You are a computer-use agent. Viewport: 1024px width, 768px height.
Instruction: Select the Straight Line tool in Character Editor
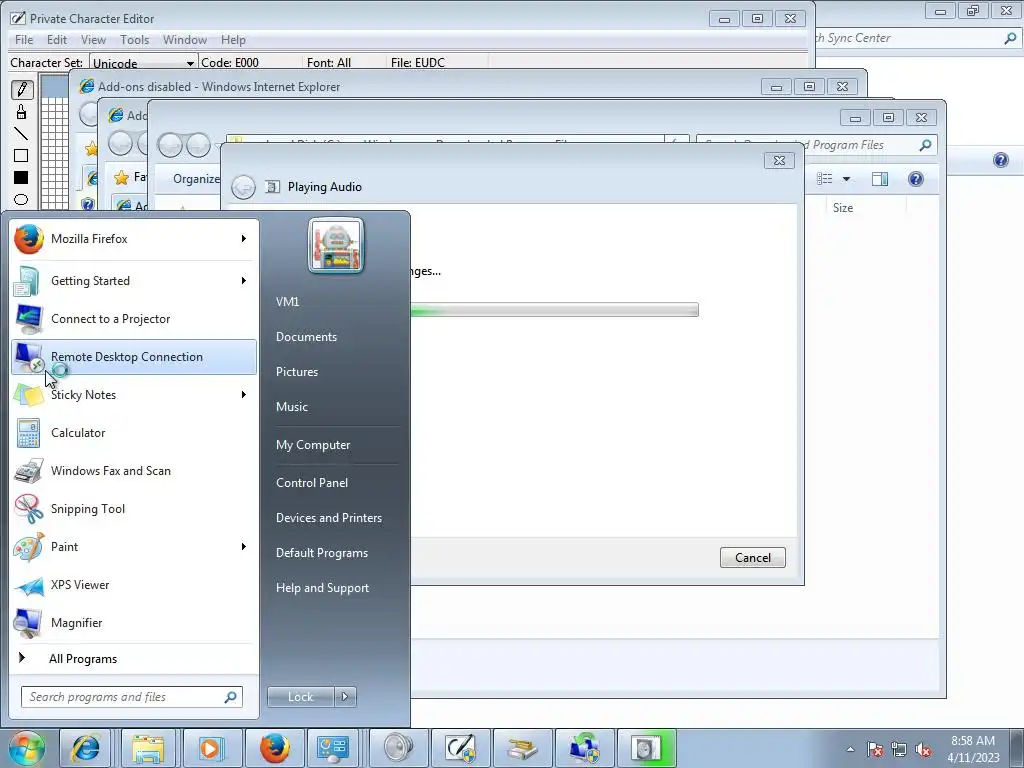pos(21,134)
